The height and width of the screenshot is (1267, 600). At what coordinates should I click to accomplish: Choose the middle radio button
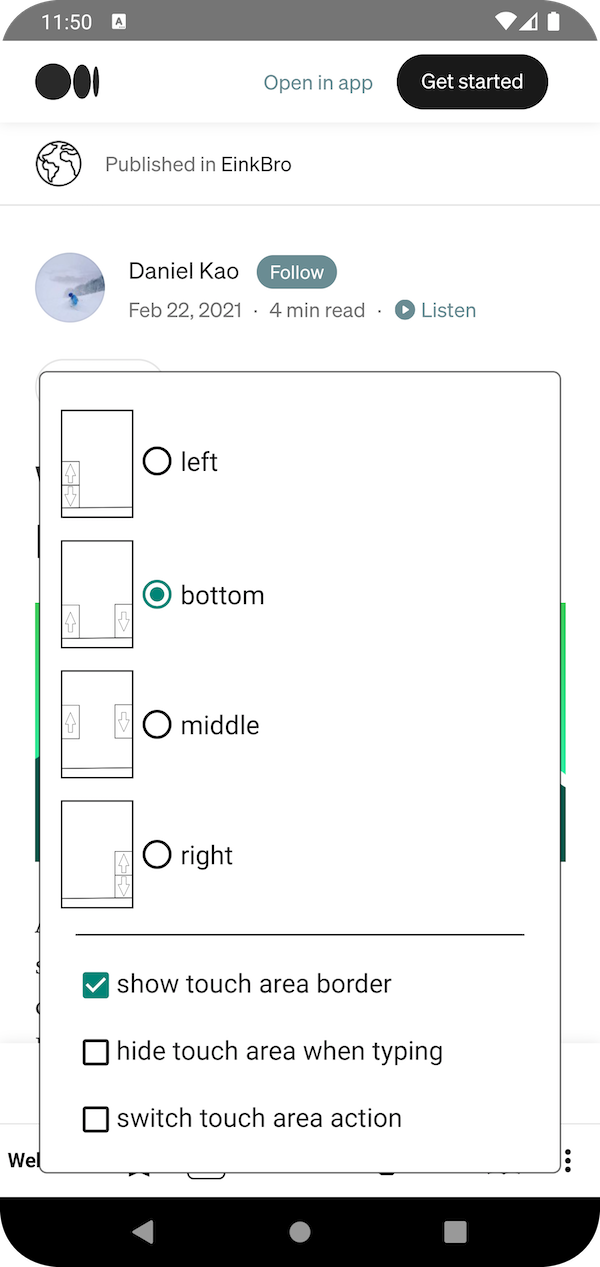pyautogui.click(x=157, y=724)
